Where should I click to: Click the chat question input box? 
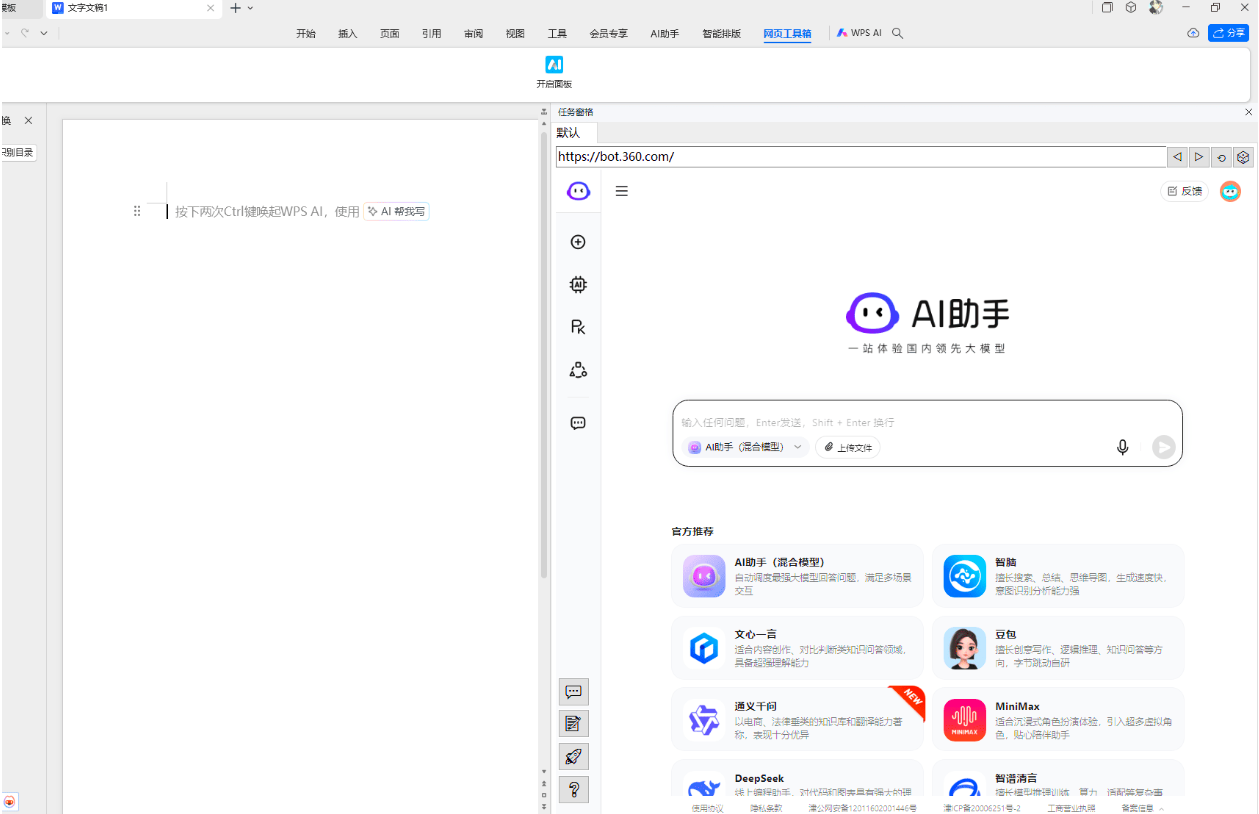[x=927, y=422]
